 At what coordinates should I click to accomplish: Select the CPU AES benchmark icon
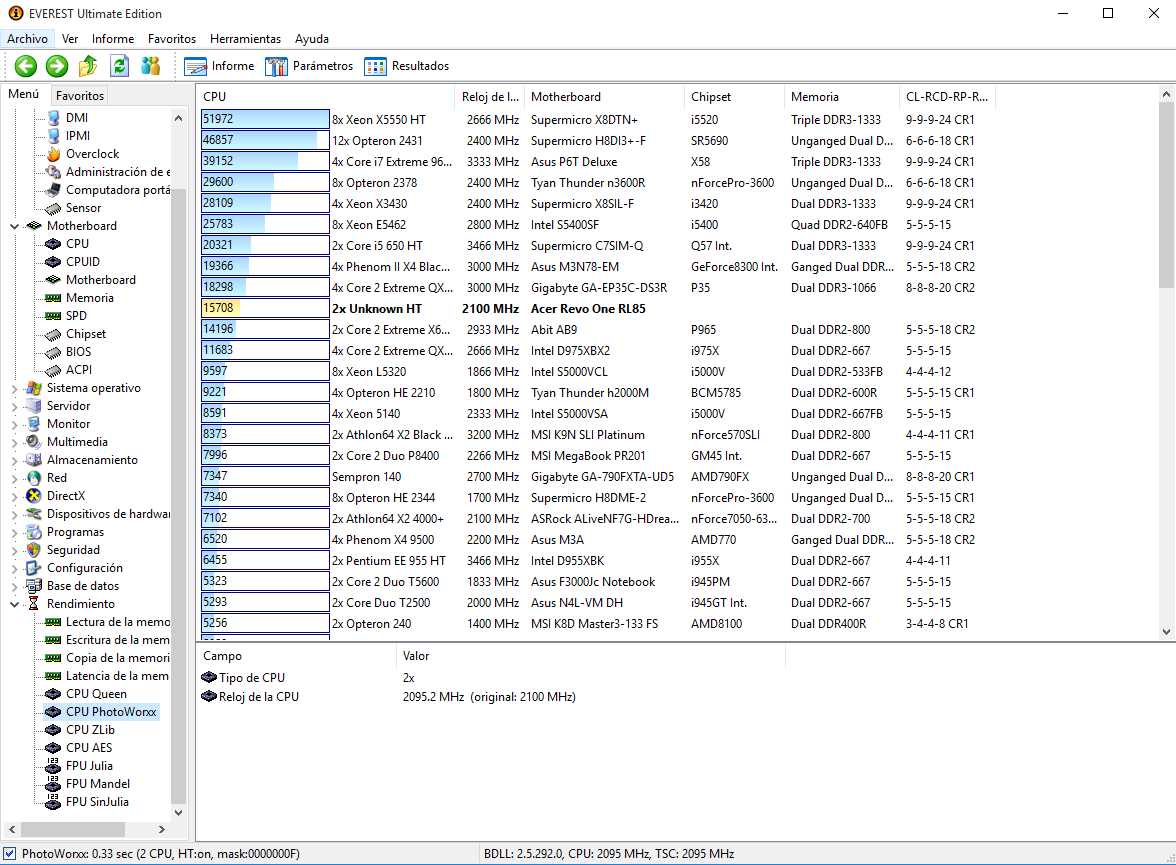pyautogui.click(x=53, y=748)
